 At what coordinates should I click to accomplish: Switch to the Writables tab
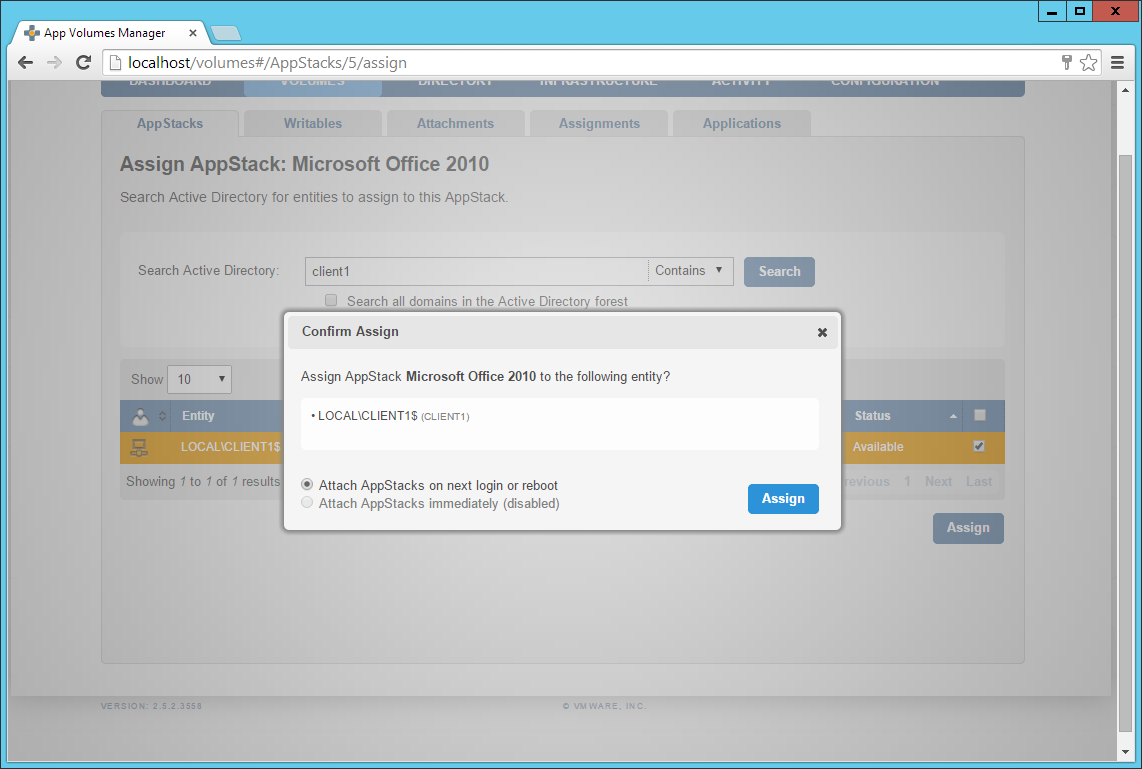click(312, 124)
